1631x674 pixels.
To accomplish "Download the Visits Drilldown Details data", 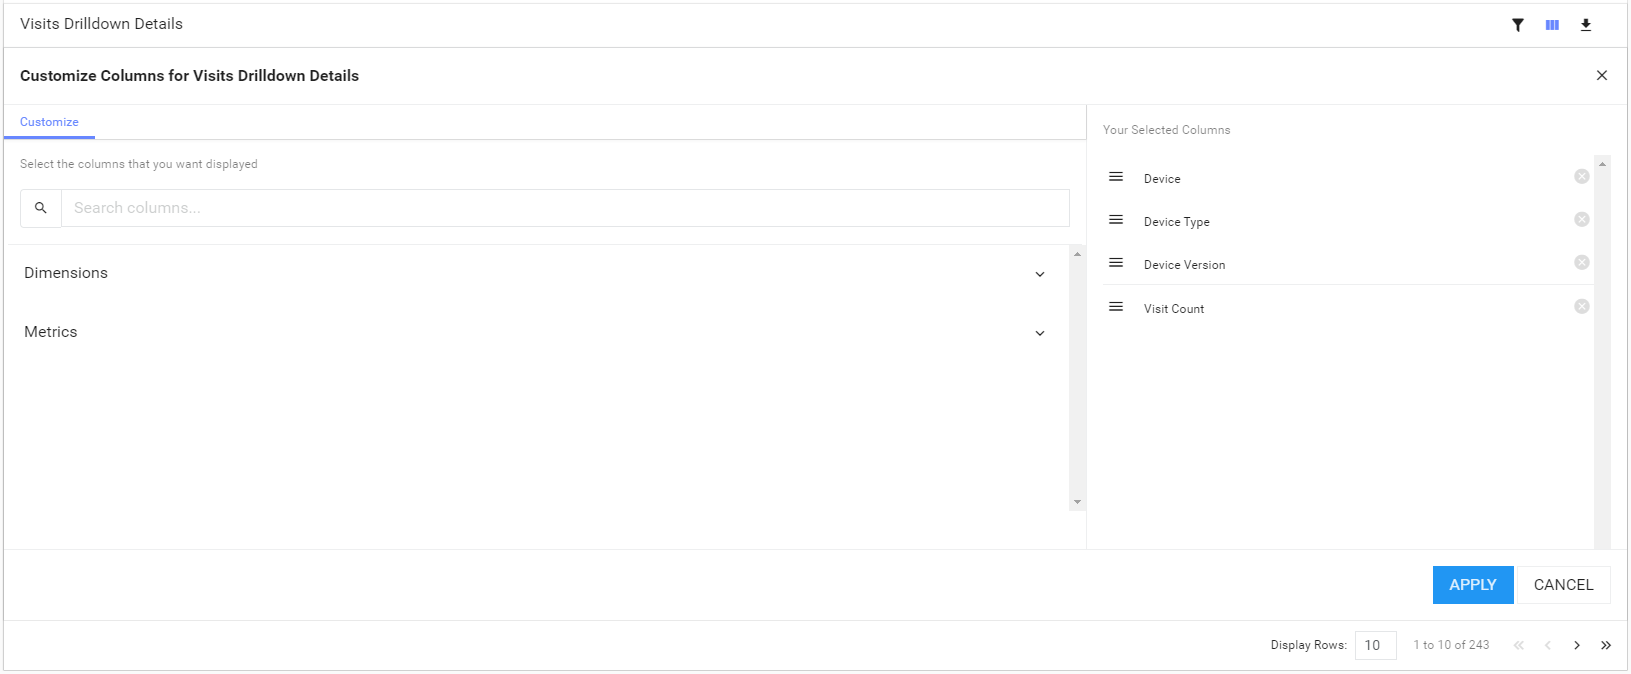I will [x=1586, y=25].
